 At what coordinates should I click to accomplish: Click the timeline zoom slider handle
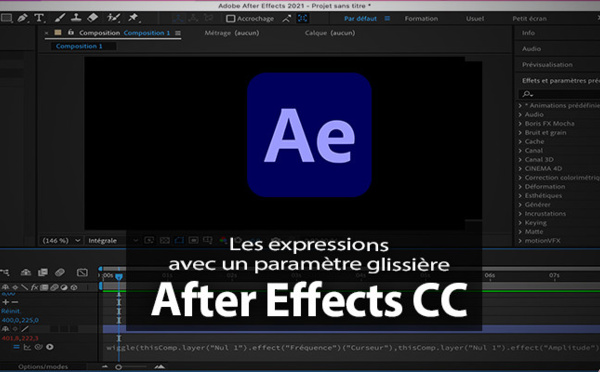pos(119,367)
